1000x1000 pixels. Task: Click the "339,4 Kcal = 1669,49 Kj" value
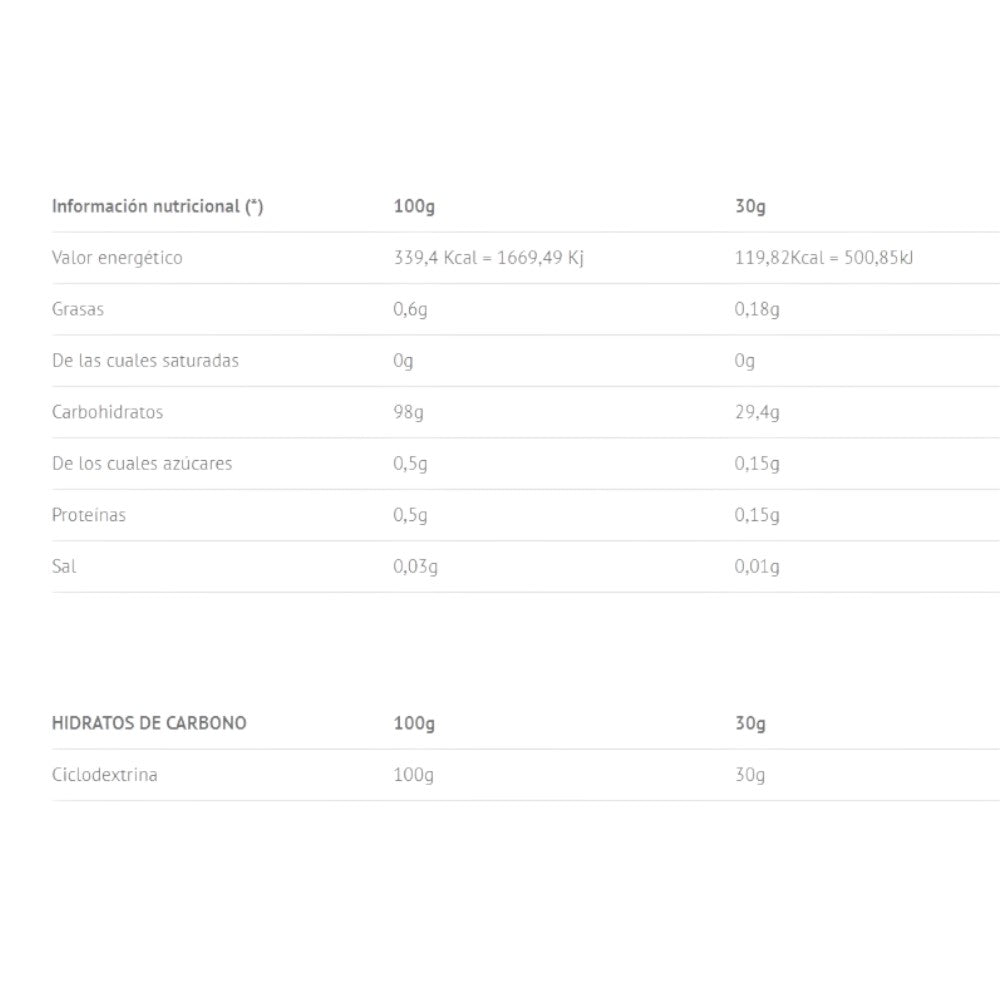488,258
